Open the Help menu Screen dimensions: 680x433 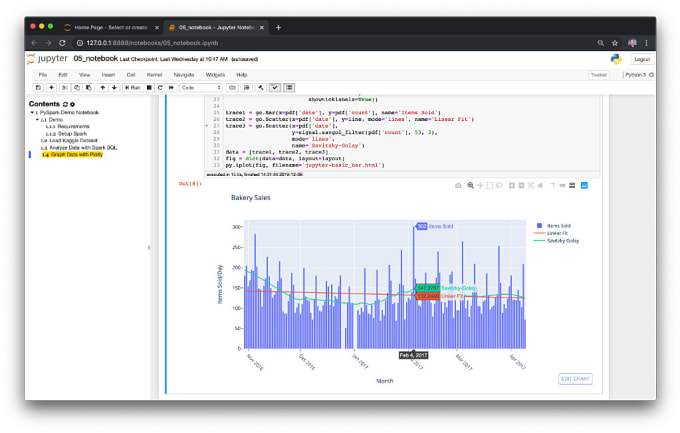coord(242,75)
